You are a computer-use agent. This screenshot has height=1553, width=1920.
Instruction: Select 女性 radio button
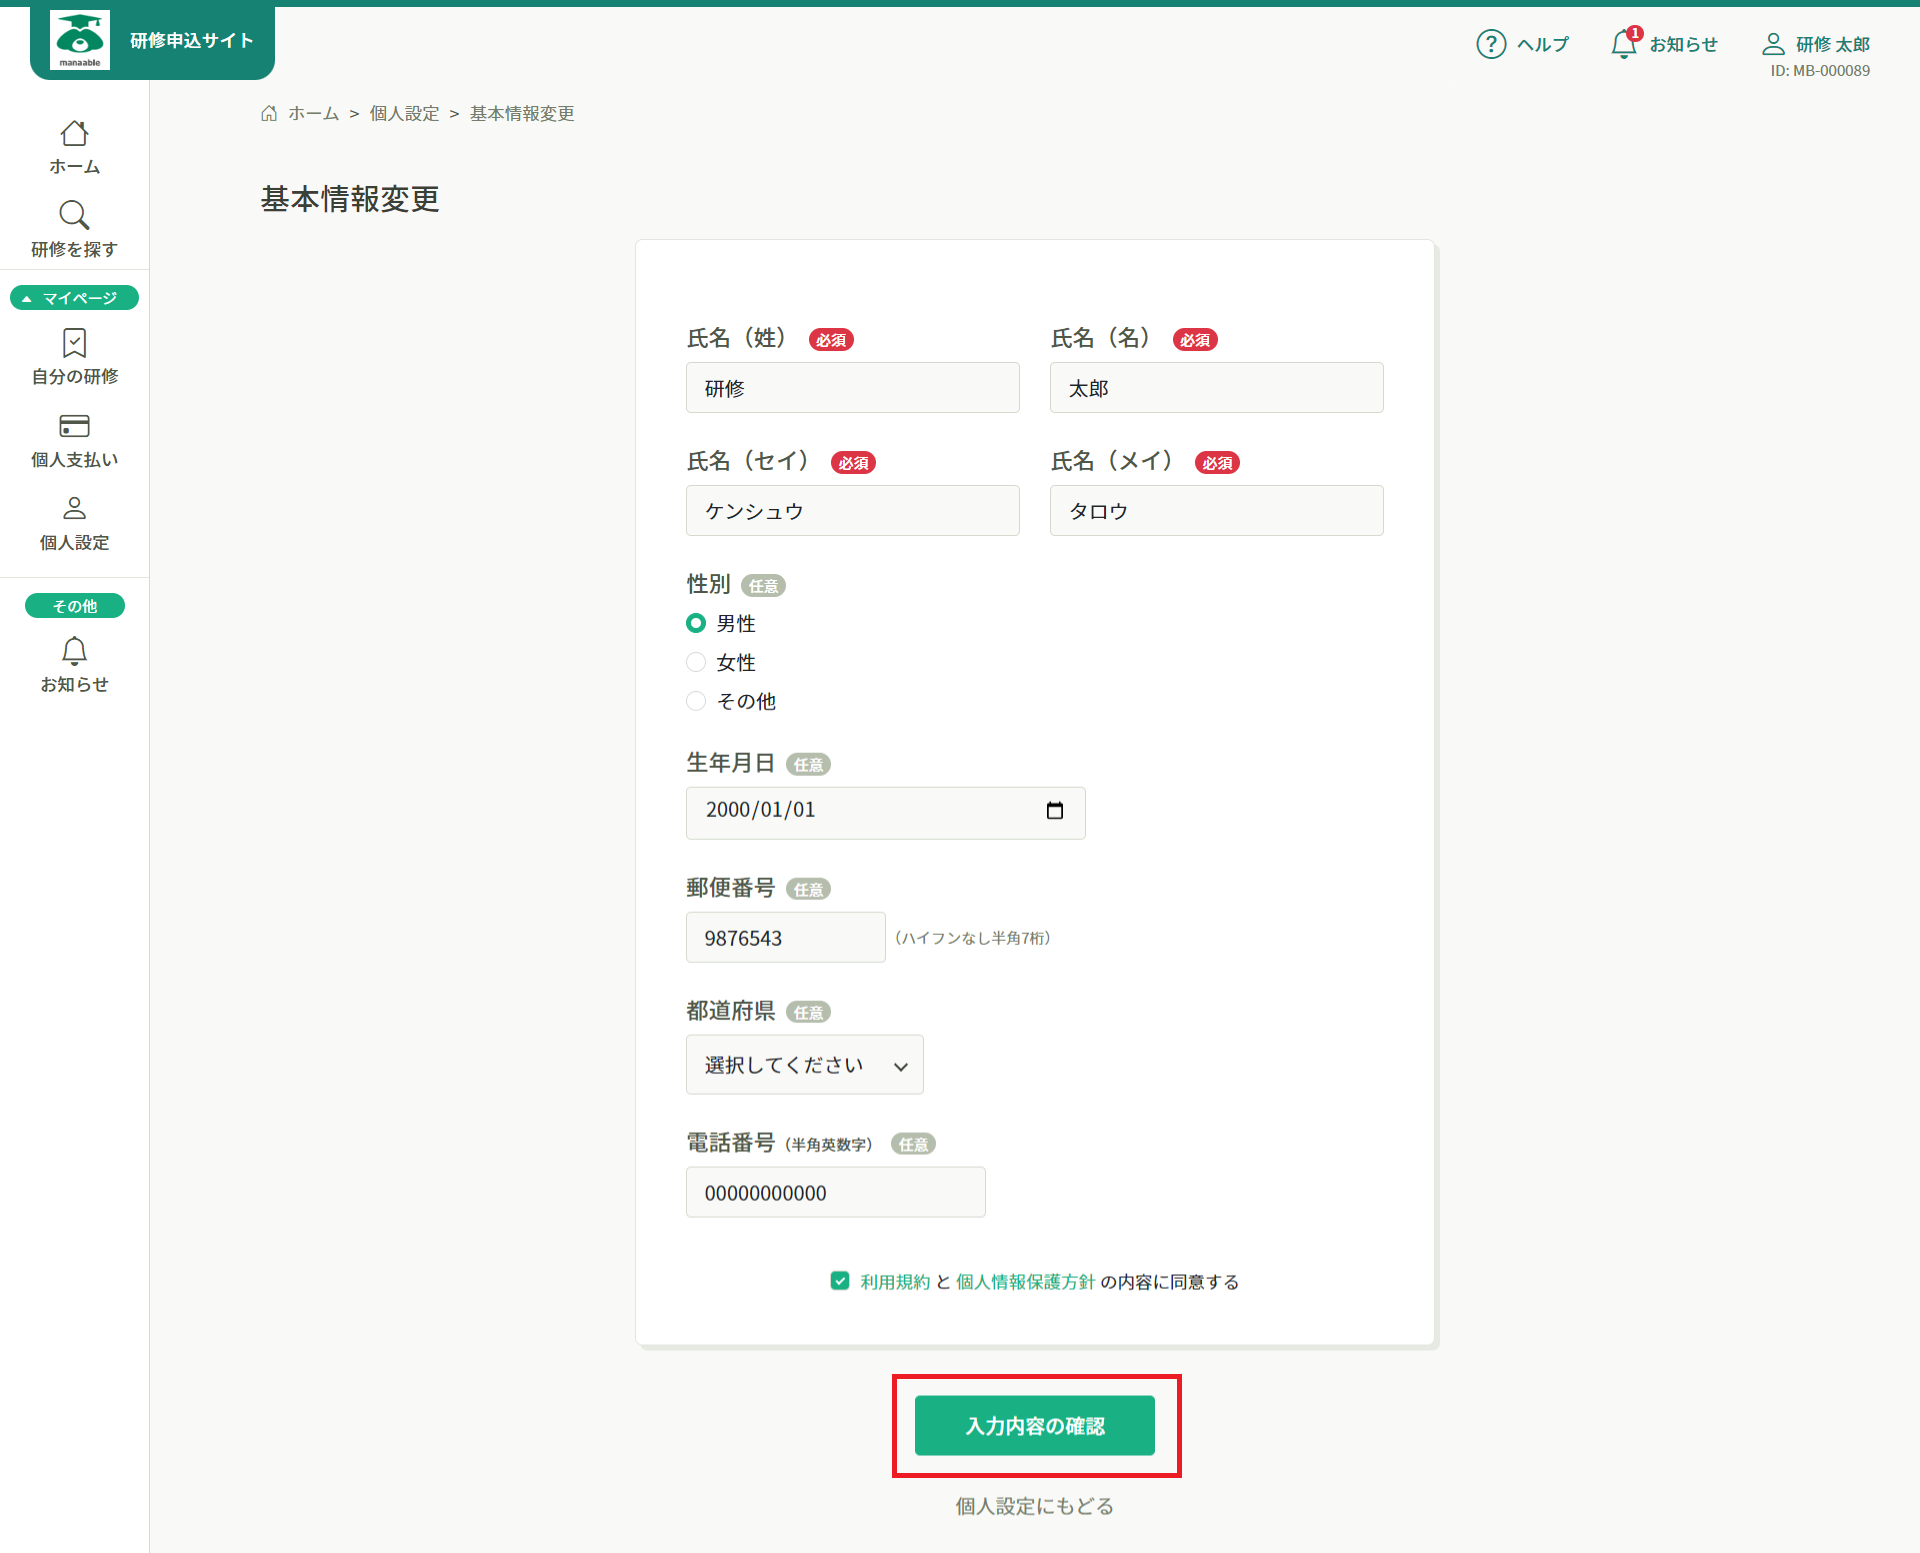[696, 662]
